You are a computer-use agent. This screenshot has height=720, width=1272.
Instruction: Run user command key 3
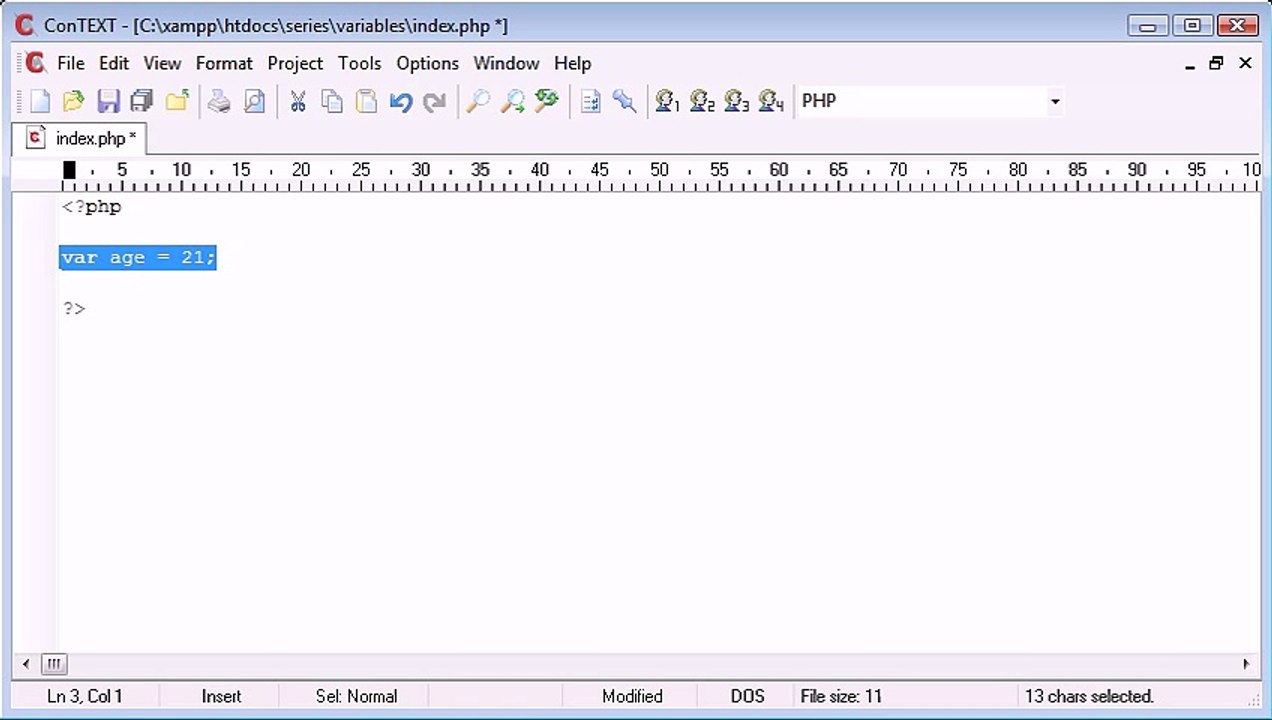coord(737,101)
